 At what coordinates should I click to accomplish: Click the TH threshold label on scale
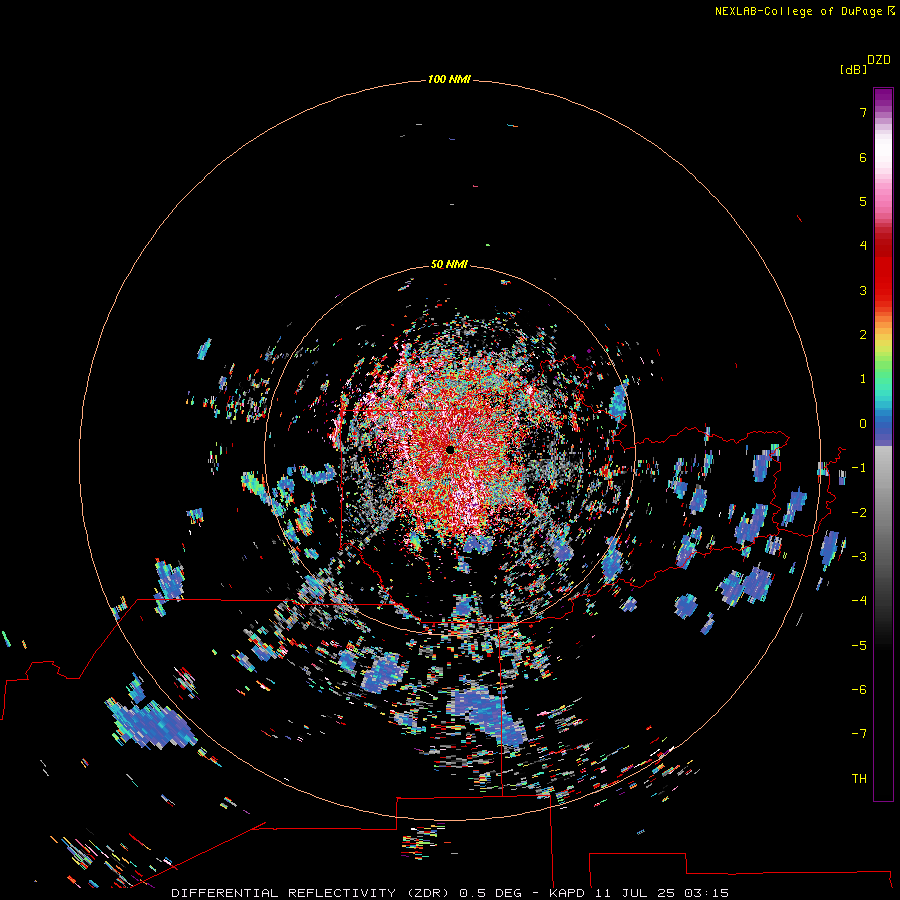[x=859, y=779]
